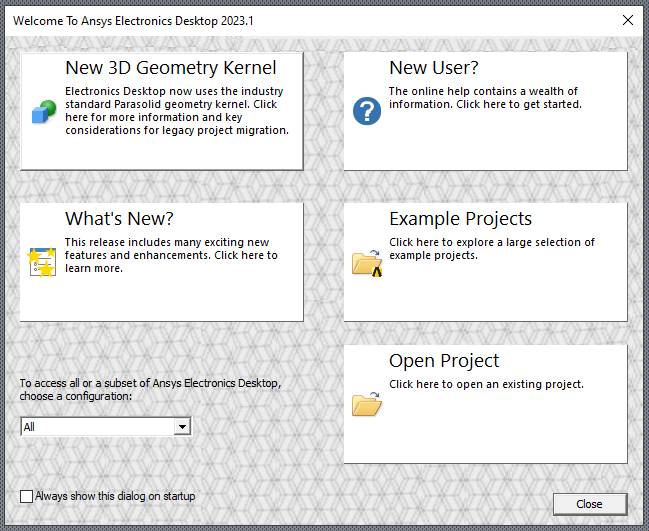Click the blue question mark help icon
This screenshot has width=649, height=531.
pos(367,111)
